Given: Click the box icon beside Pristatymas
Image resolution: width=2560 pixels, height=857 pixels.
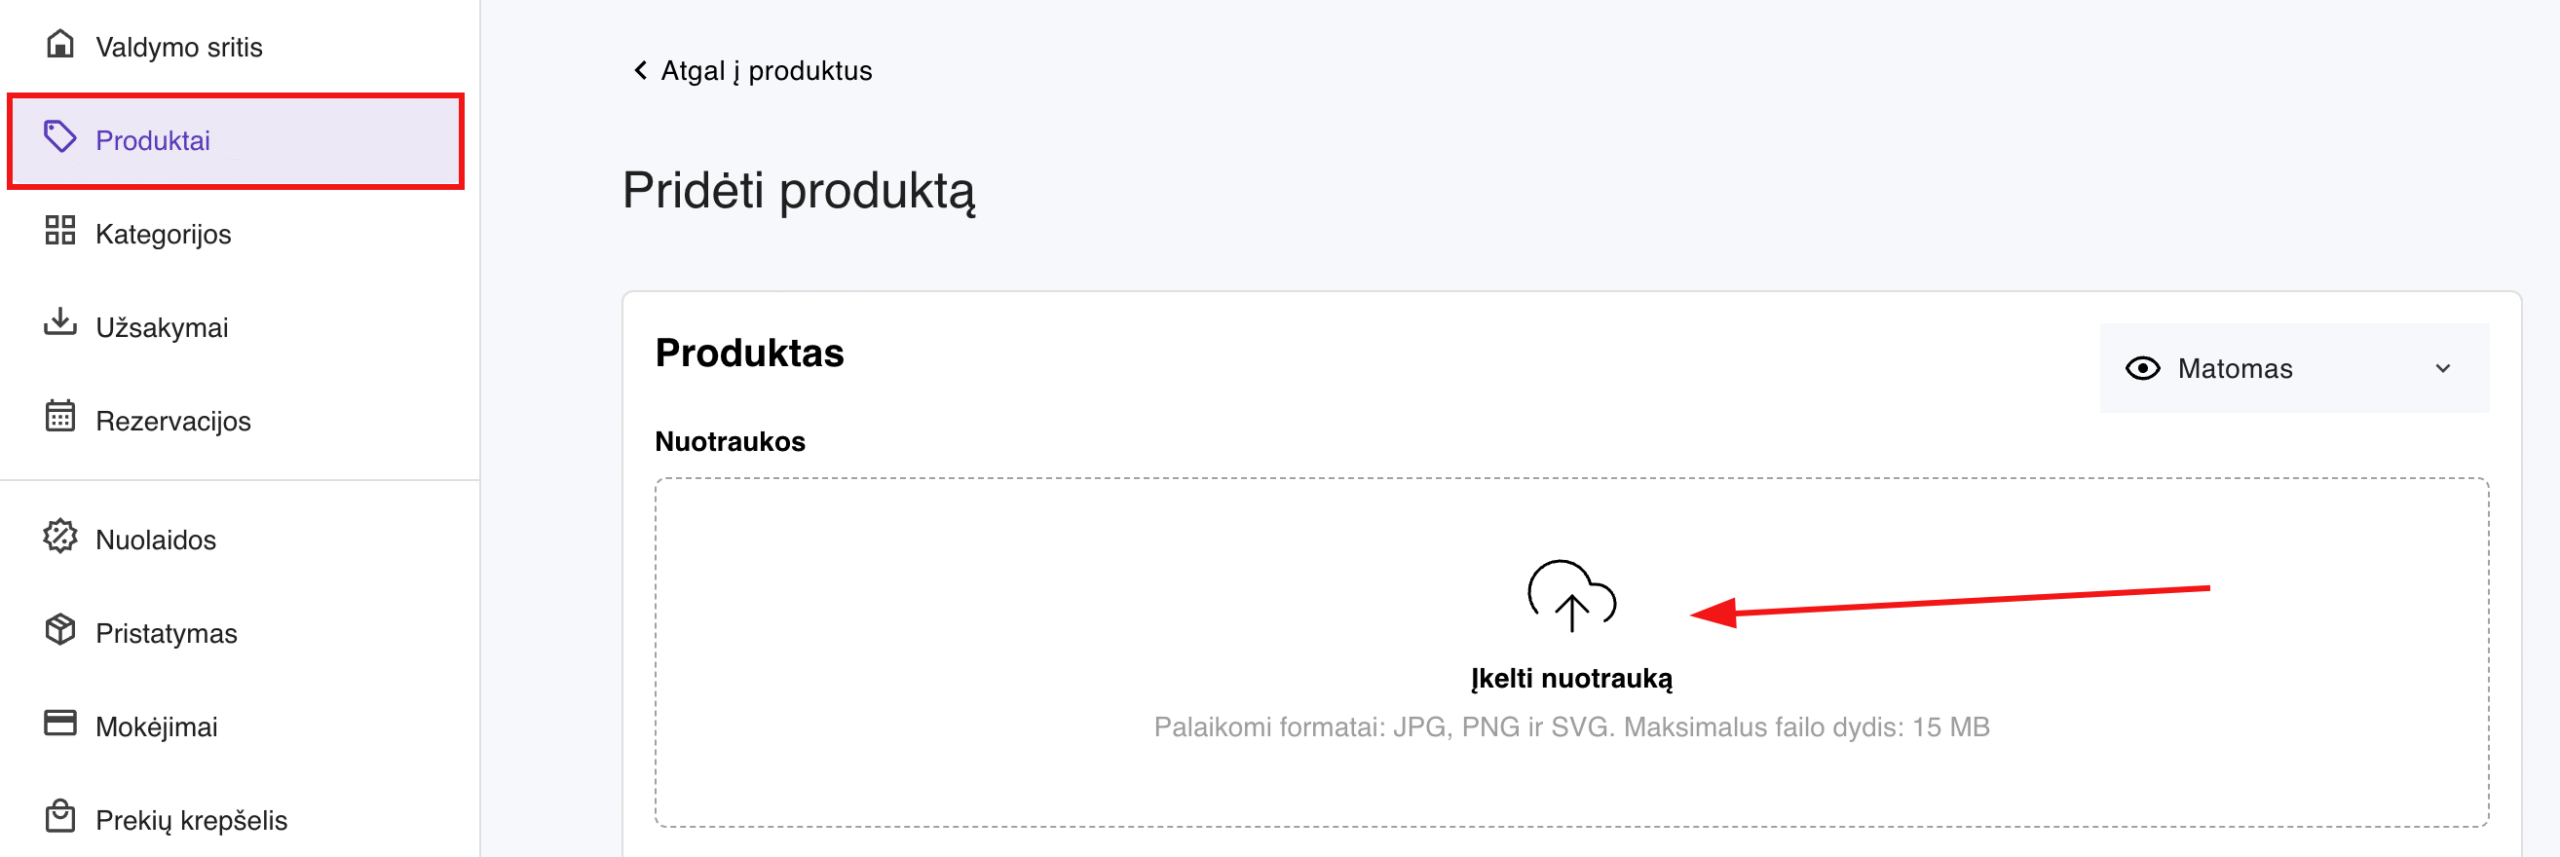Looking at the screenshot, I should [x=60, y=630].
